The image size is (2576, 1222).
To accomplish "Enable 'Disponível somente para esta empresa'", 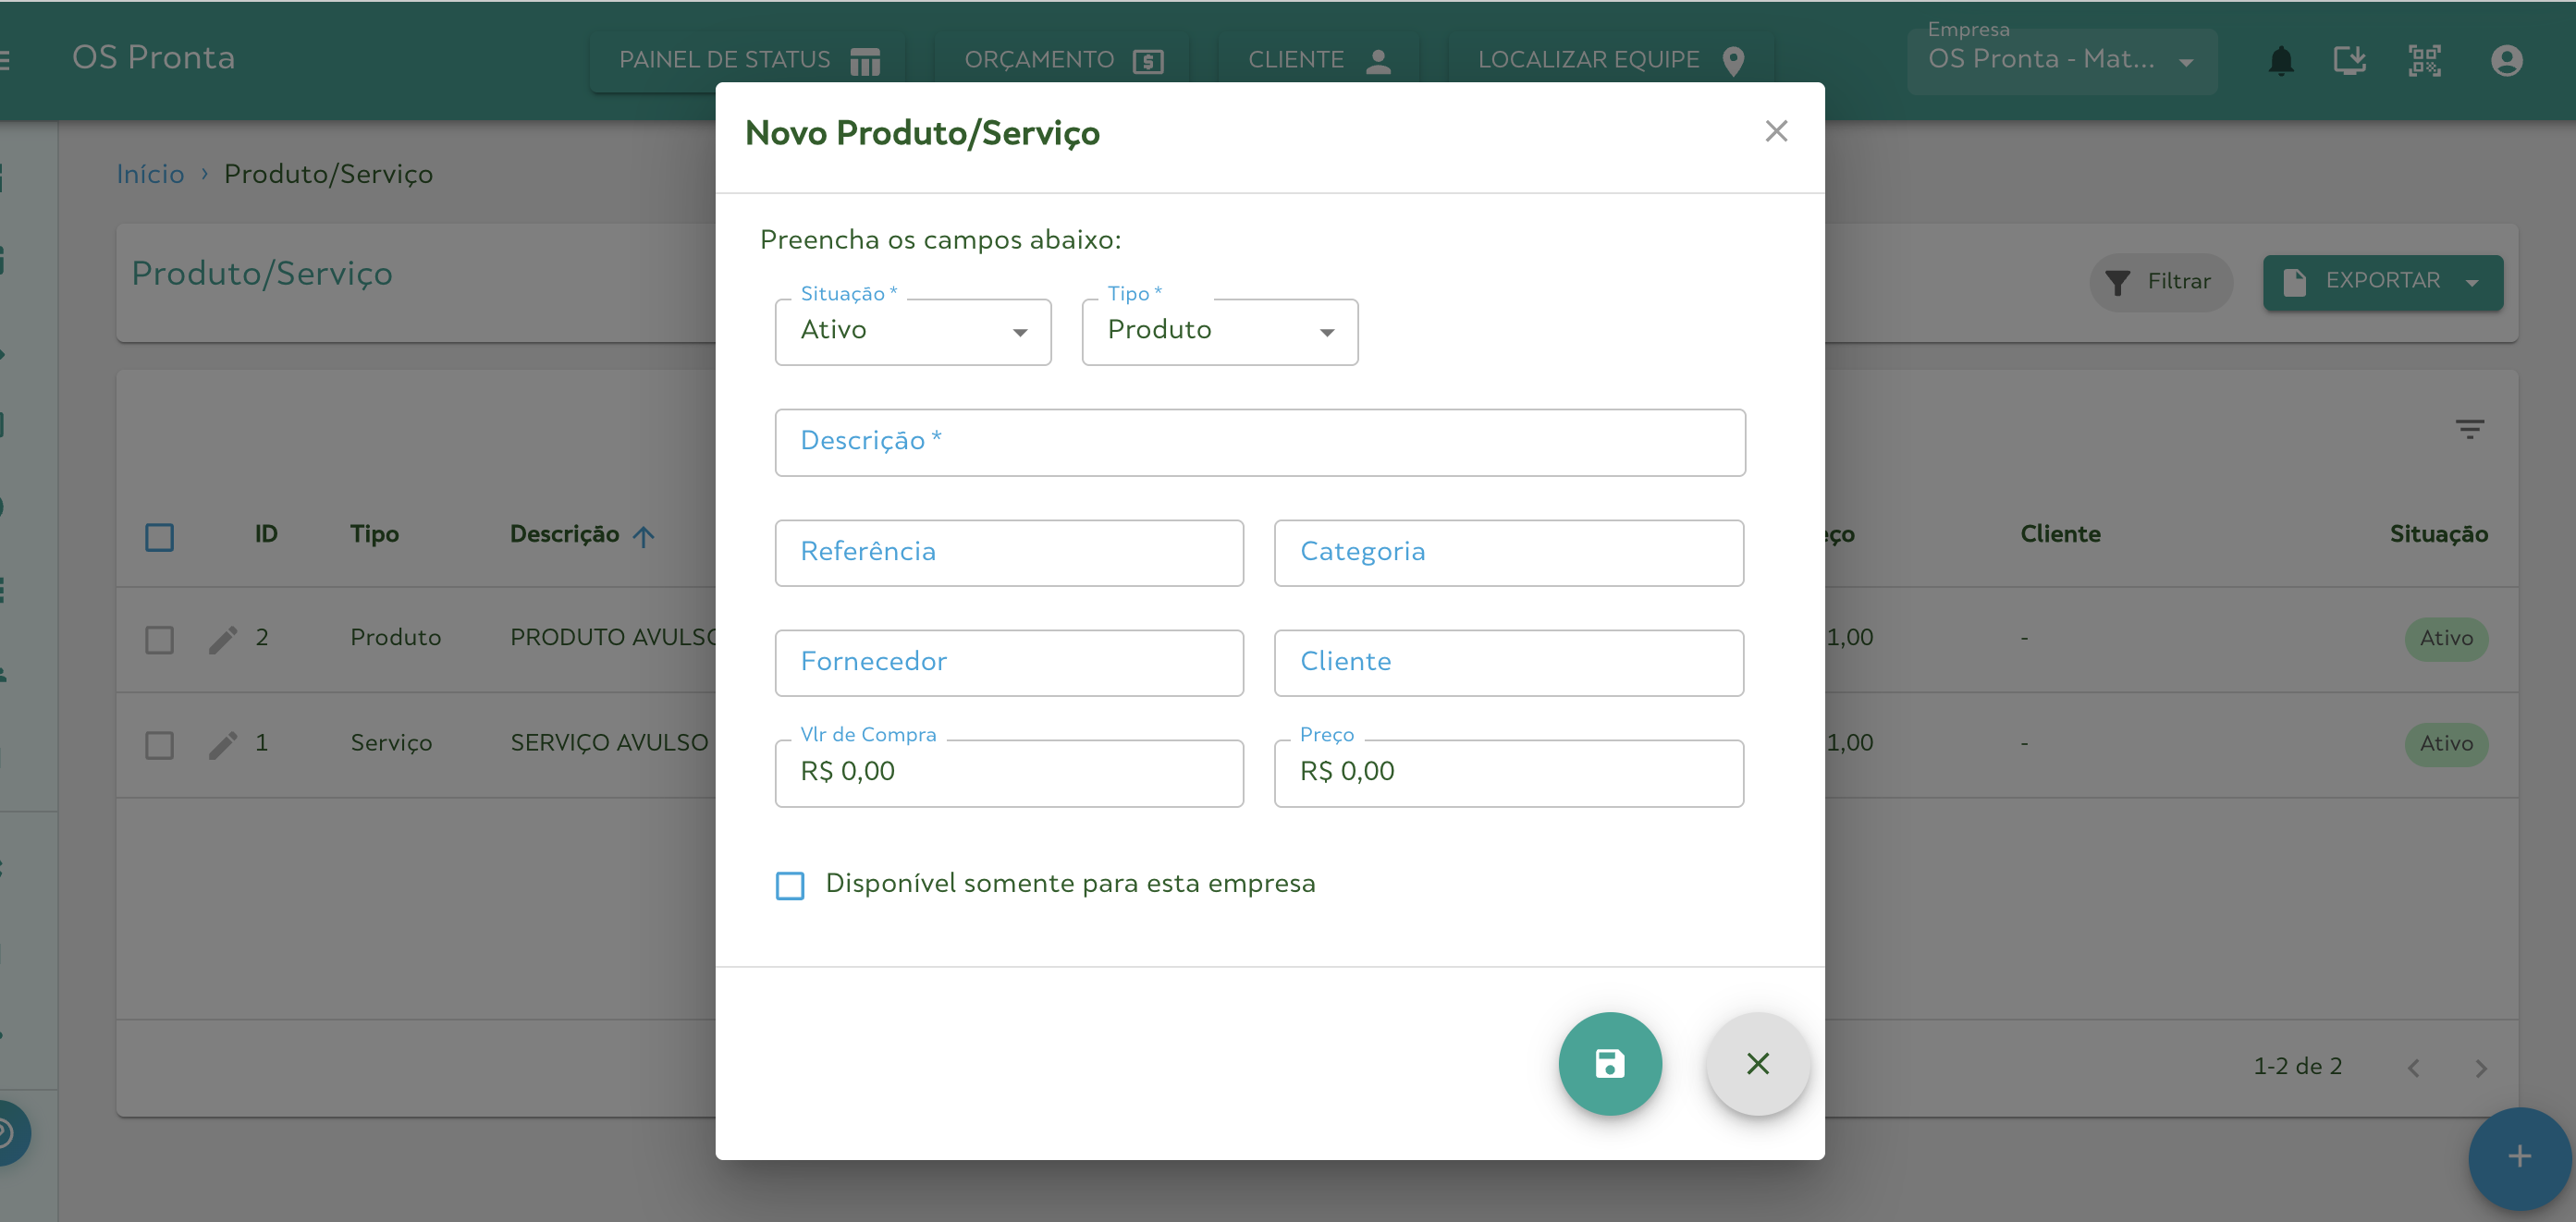I will tap(790, 885).
